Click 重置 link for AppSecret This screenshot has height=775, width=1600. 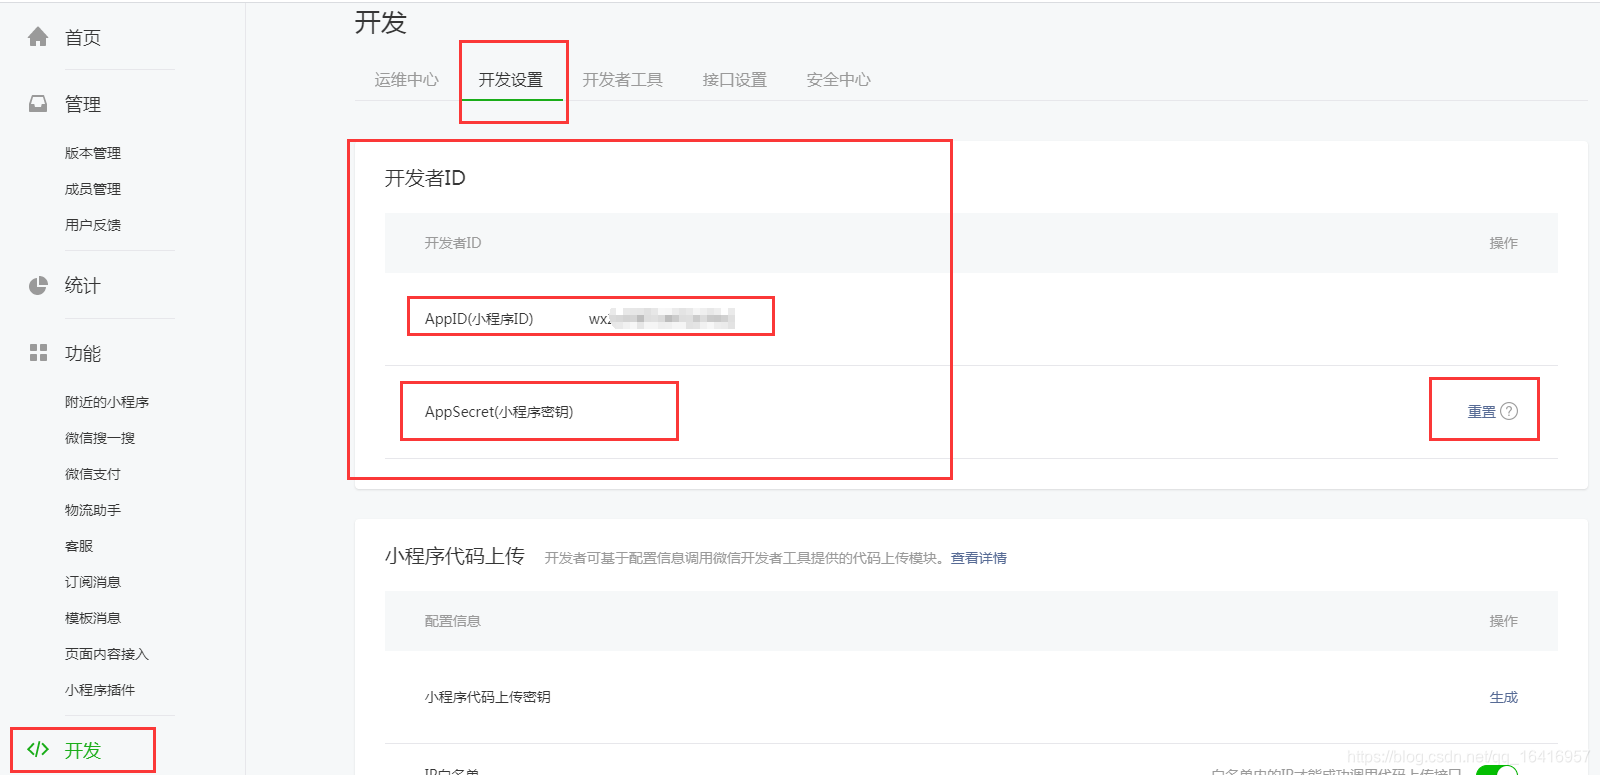(1482, 411)
